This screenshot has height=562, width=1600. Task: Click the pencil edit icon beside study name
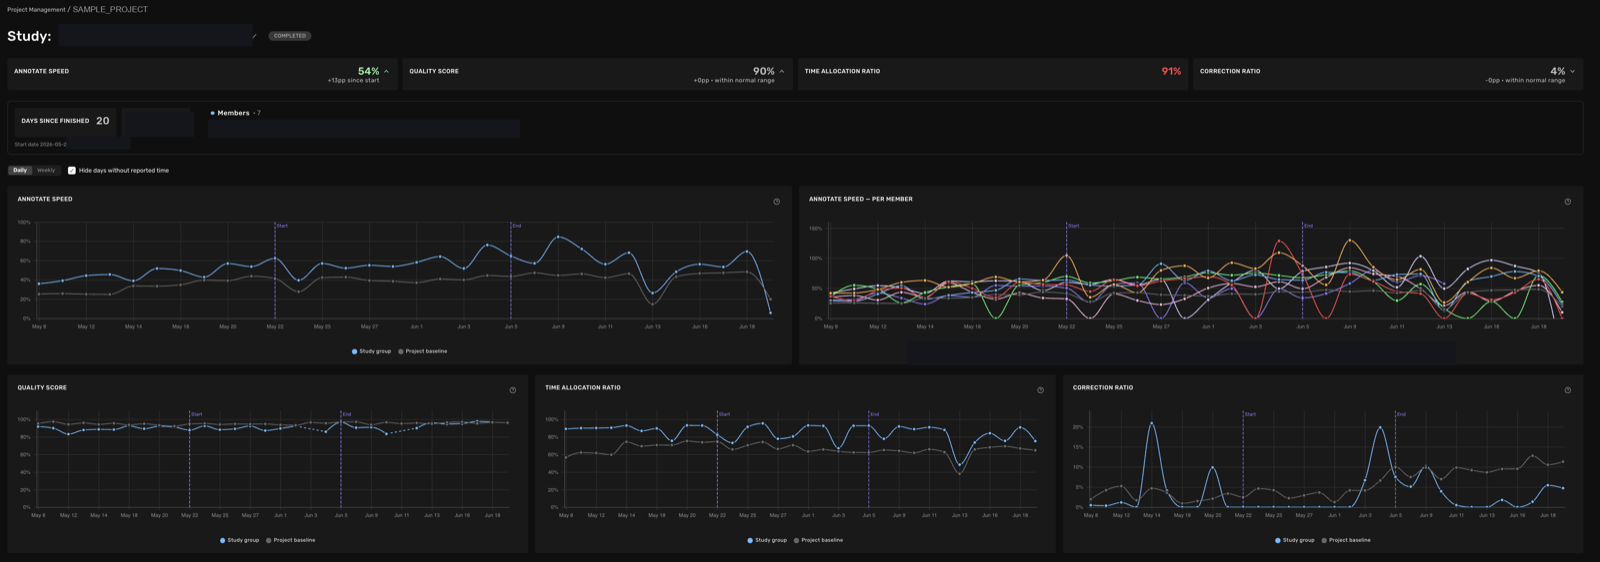point(254,36)
